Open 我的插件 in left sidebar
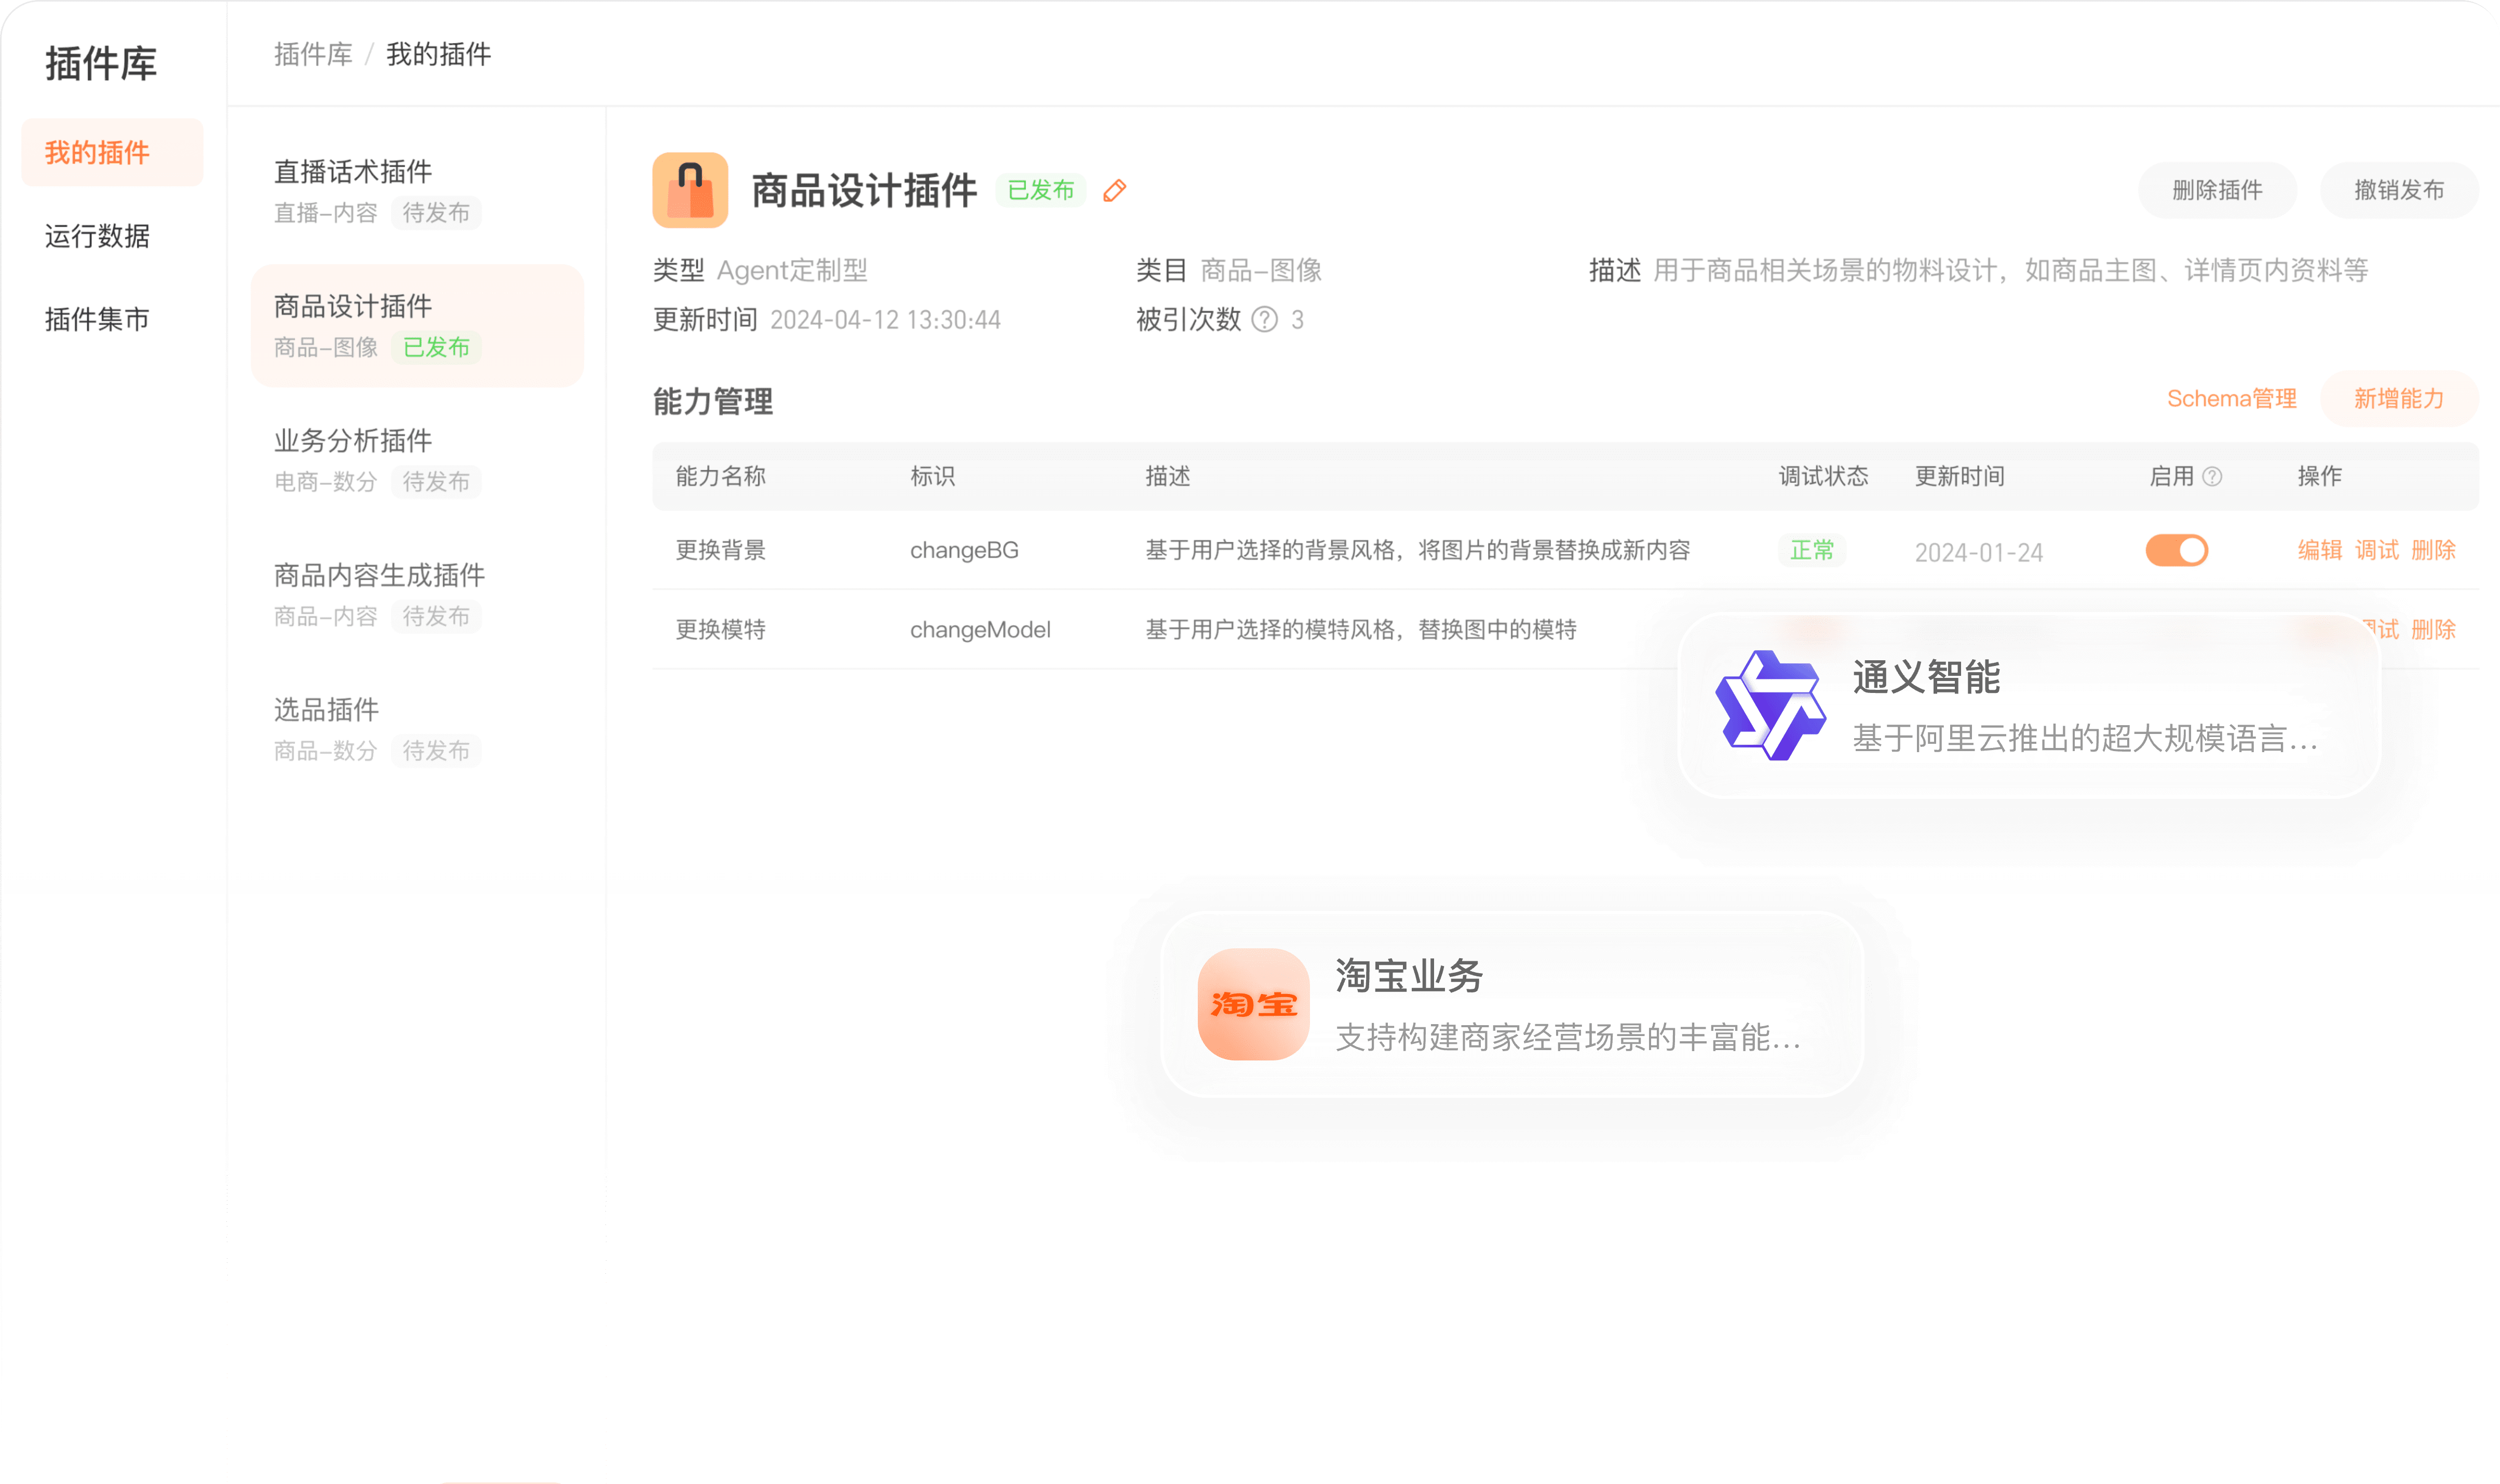The height and width of the screenshot is (1484, 2500). click(97, 153)
